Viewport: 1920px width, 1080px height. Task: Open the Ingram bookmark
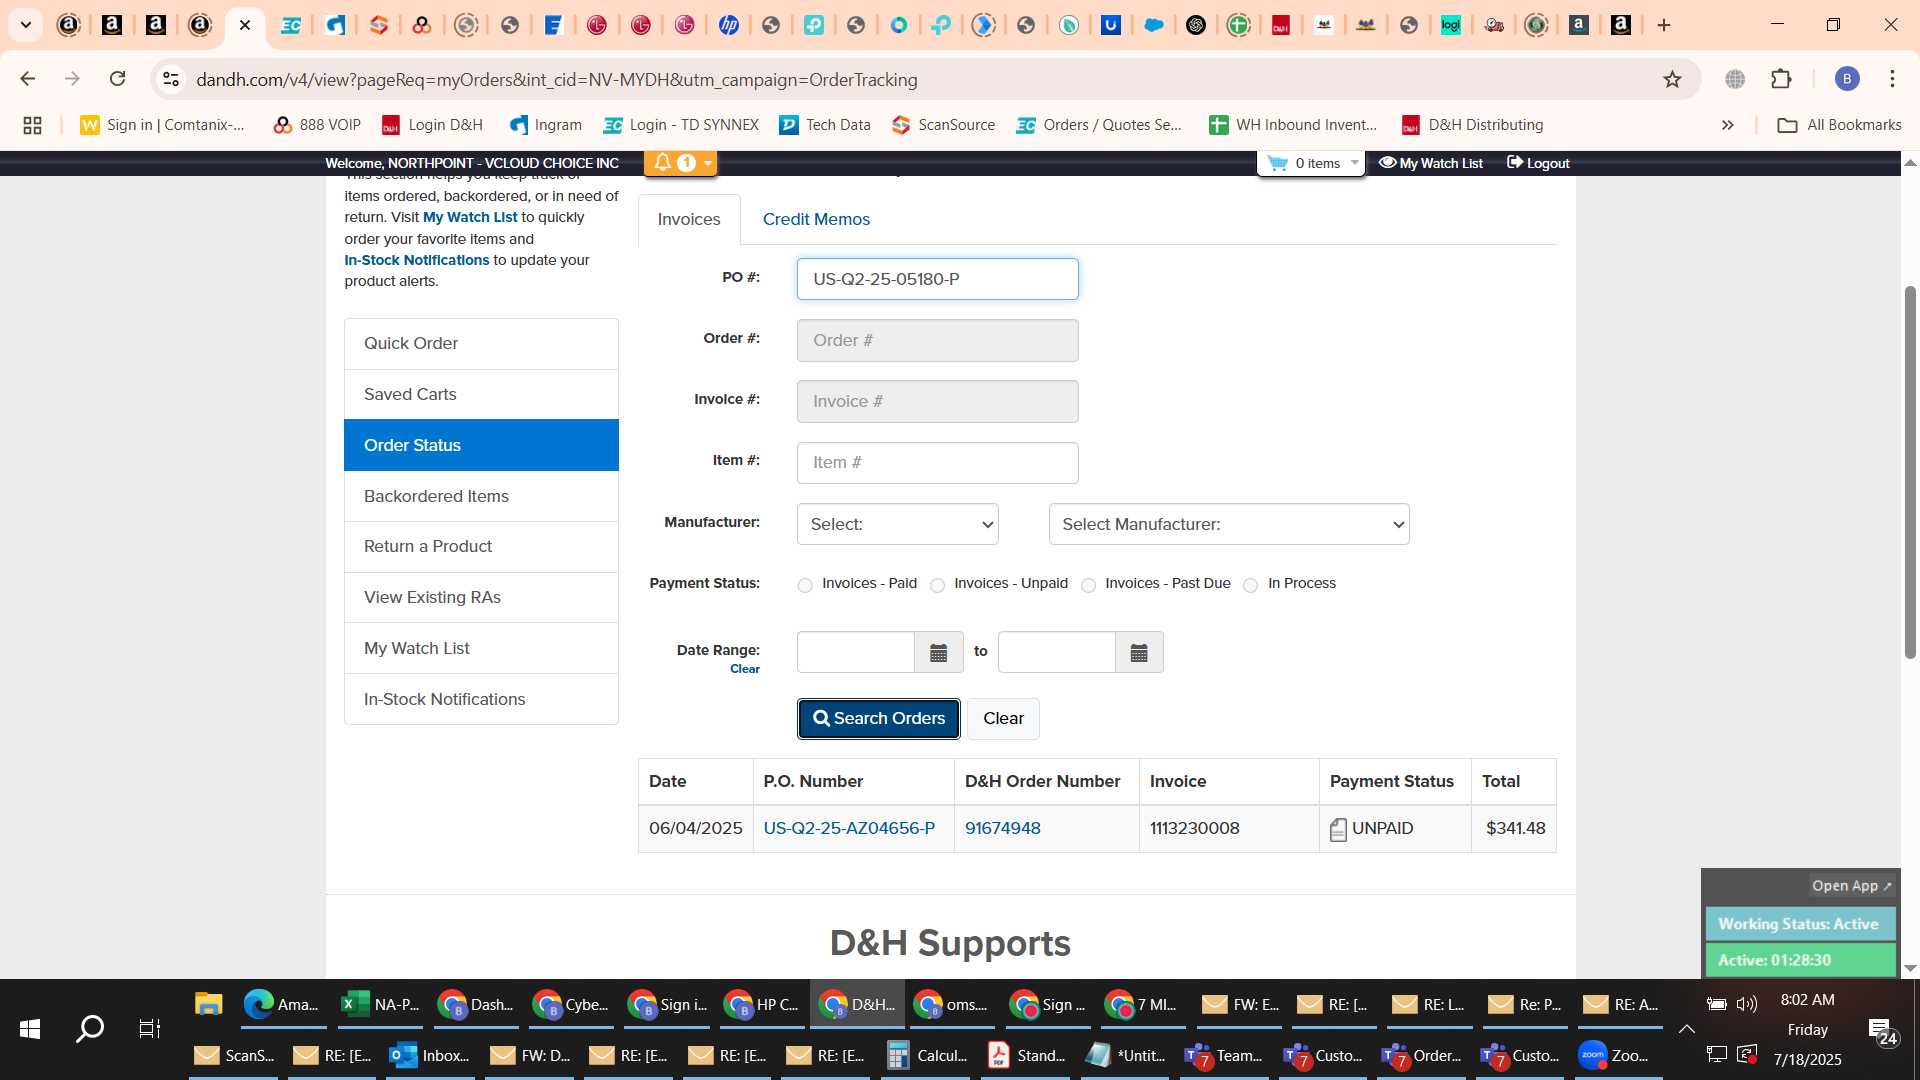[545, 125]
